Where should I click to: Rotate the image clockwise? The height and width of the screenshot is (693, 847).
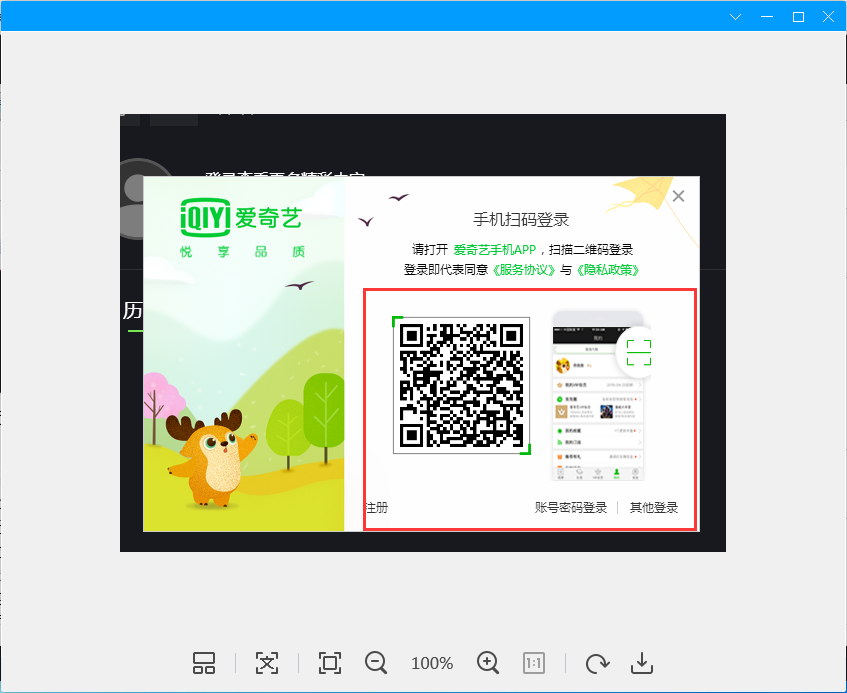pyautogui.click(x=597, y=663)
